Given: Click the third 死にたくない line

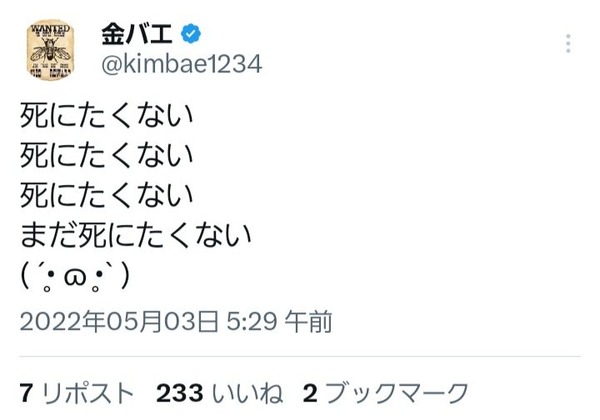Looking at the screenshot, I should pyautogui.click(x=106, y=195).
